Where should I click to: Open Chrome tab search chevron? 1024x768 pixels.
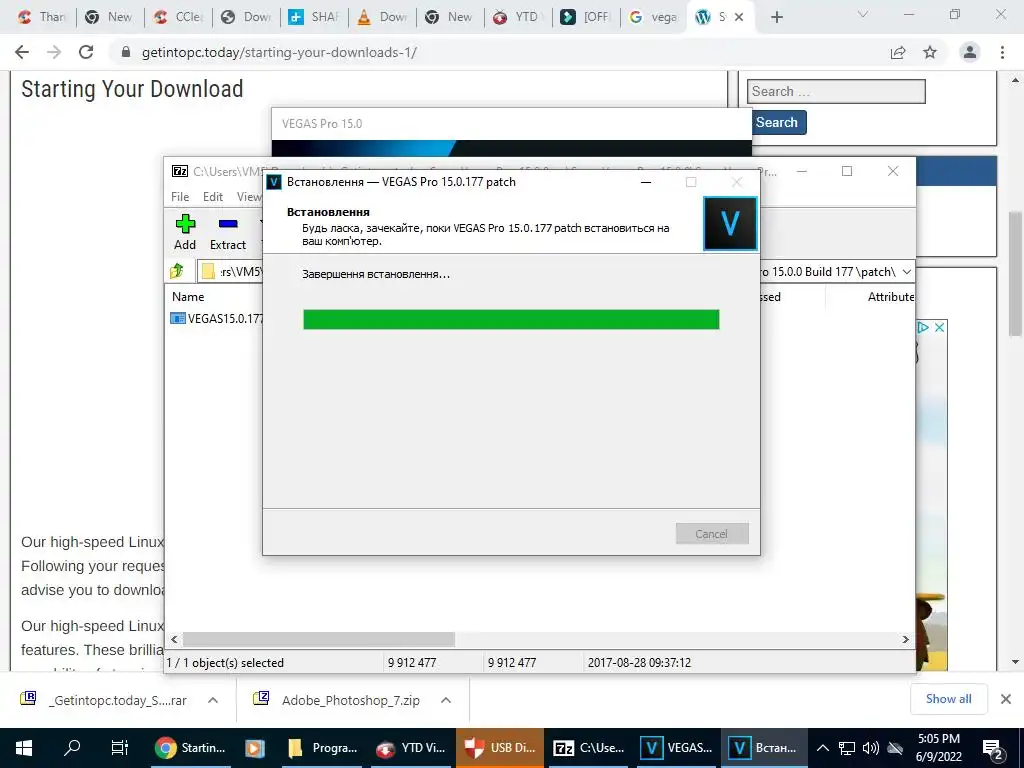863,15
